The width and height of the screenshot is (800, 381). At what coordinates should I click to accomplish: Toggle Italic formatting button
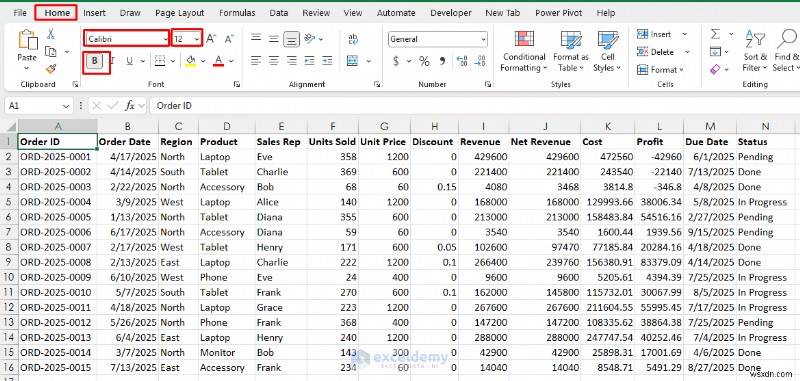[x=112, y=61]
